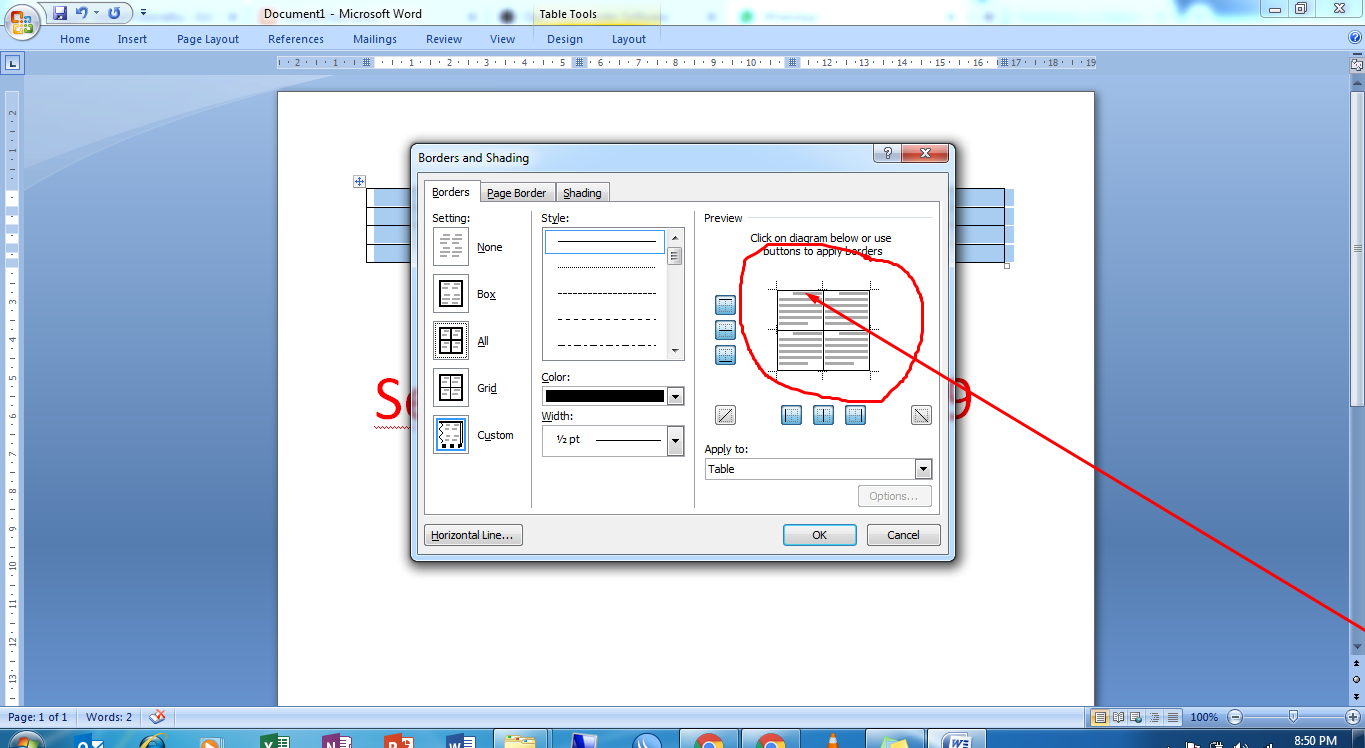This screenshot has width=1365, height=748.
Task: Toggle the right border button in Preview
Action: (855, 415)
